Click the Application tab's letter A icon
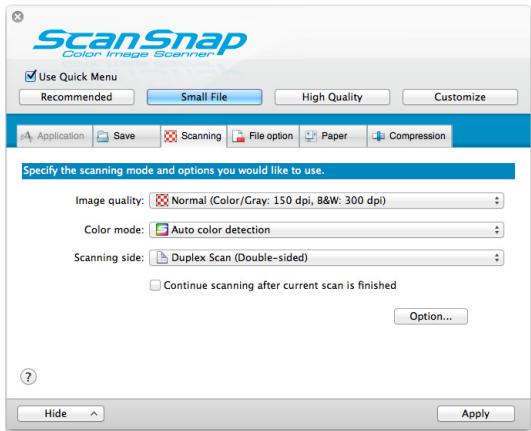The image size is (531, 431). point(27,136)
